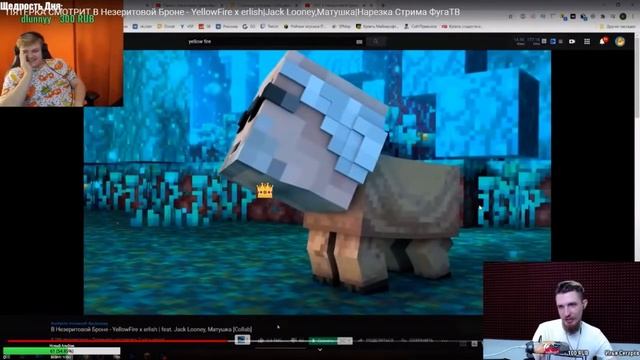Click the small preview thumbnail on the progress bar
Viewport: 640px width, 360px height.
click(242, 340)
